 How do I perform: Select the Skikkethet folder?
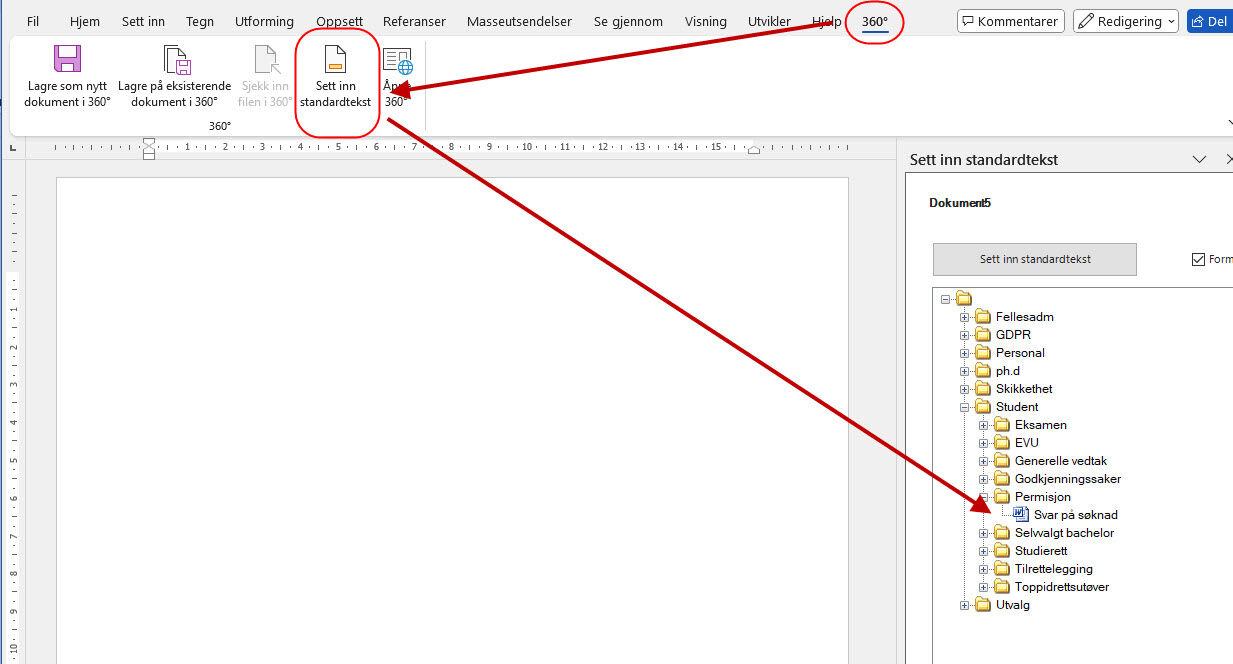pyautogui.click(x=1015, y=389)
